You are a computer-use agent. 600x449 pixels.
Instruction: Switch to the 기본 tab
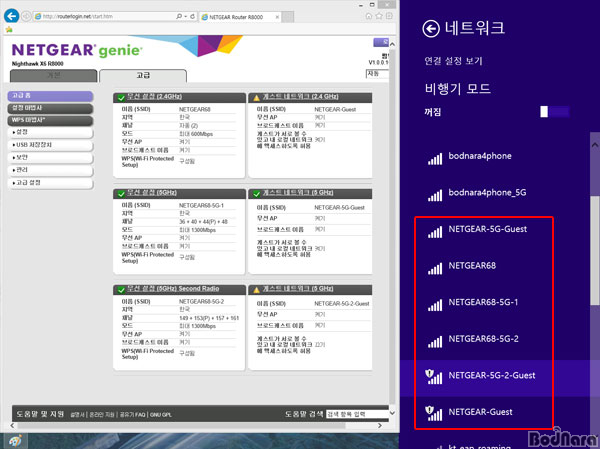point(53,75)
